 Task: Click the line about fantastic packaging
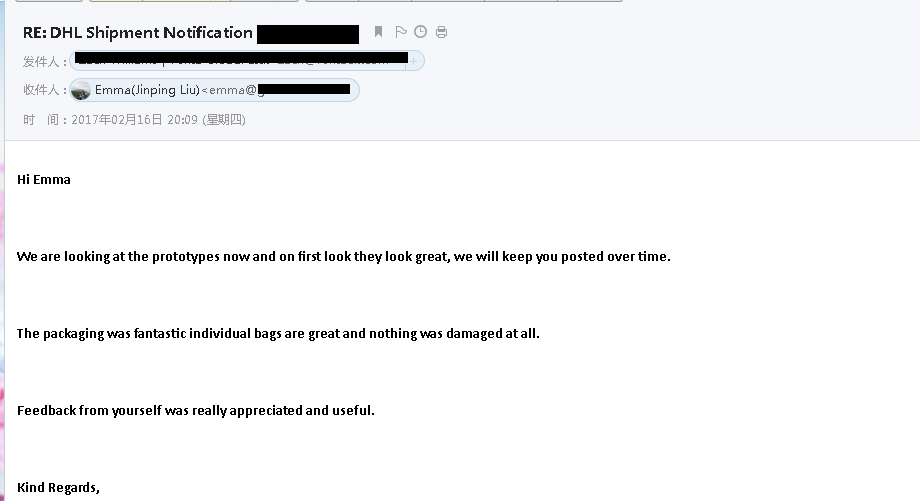click(278, 333)
